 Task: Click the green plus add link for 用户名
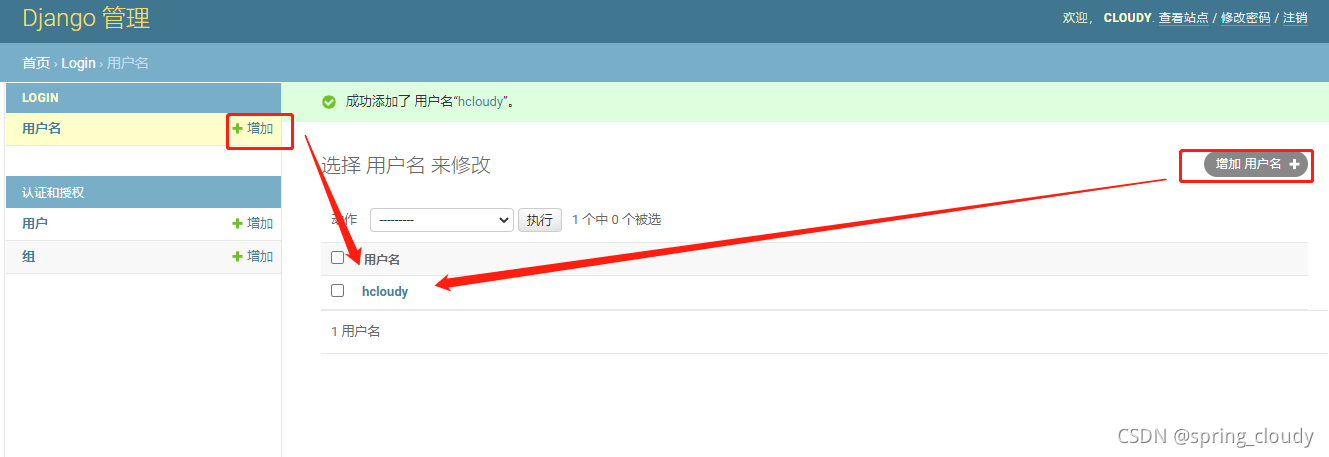point(253,128)
